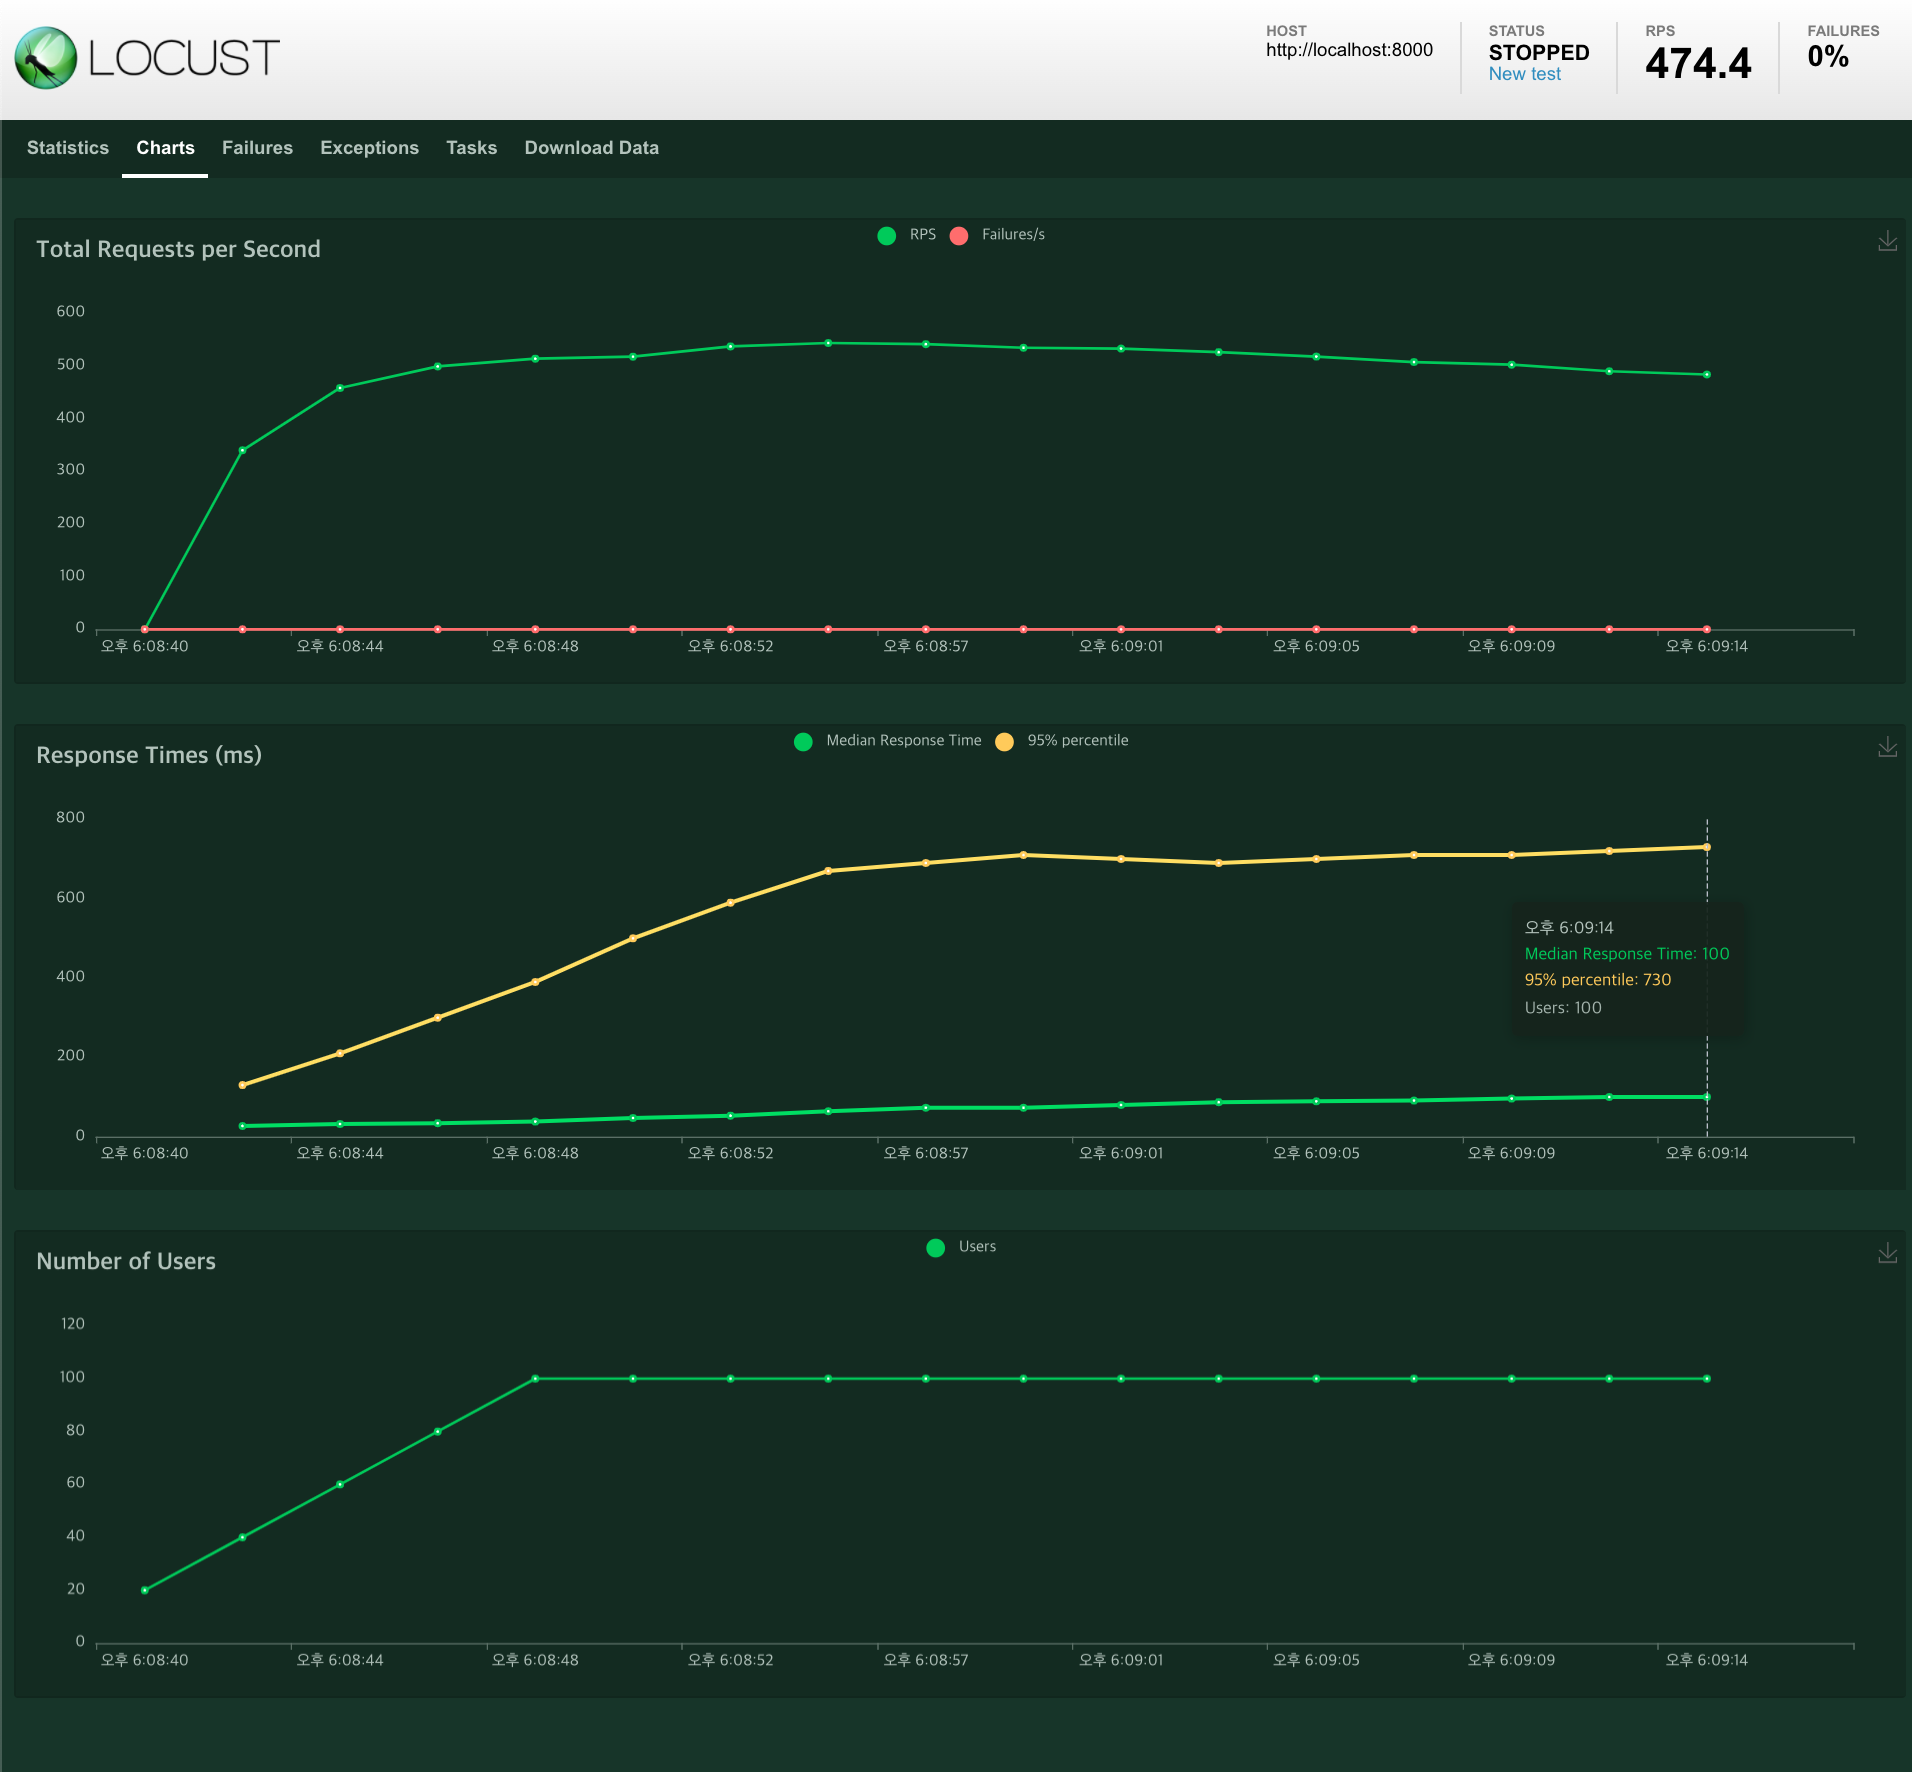This screenshot has height=1772, width=1912.
Task: Click the Response Times (ms) title
Action: tap(149, 755)
